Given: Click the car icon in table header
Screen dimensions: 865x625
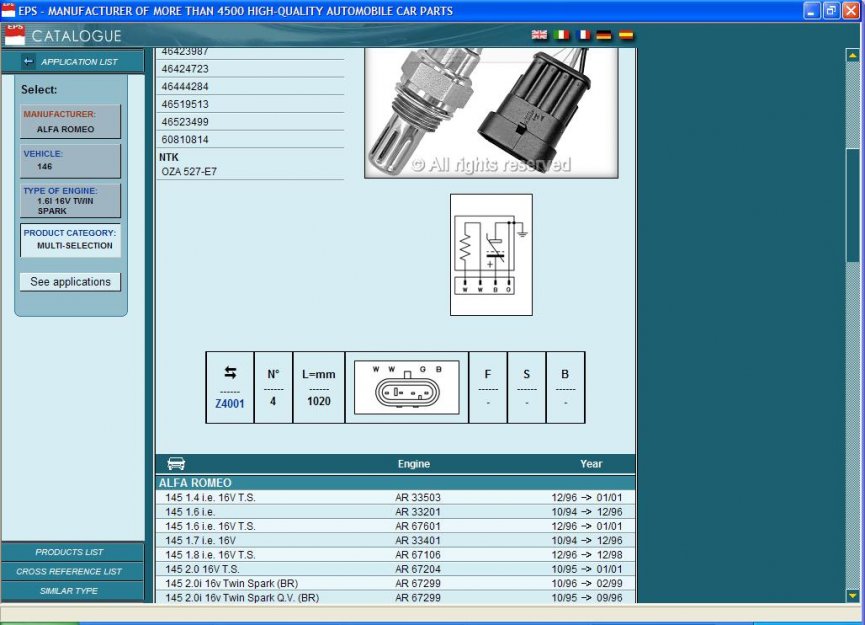Looking at the screenshot, I should [x=176, y=464].
